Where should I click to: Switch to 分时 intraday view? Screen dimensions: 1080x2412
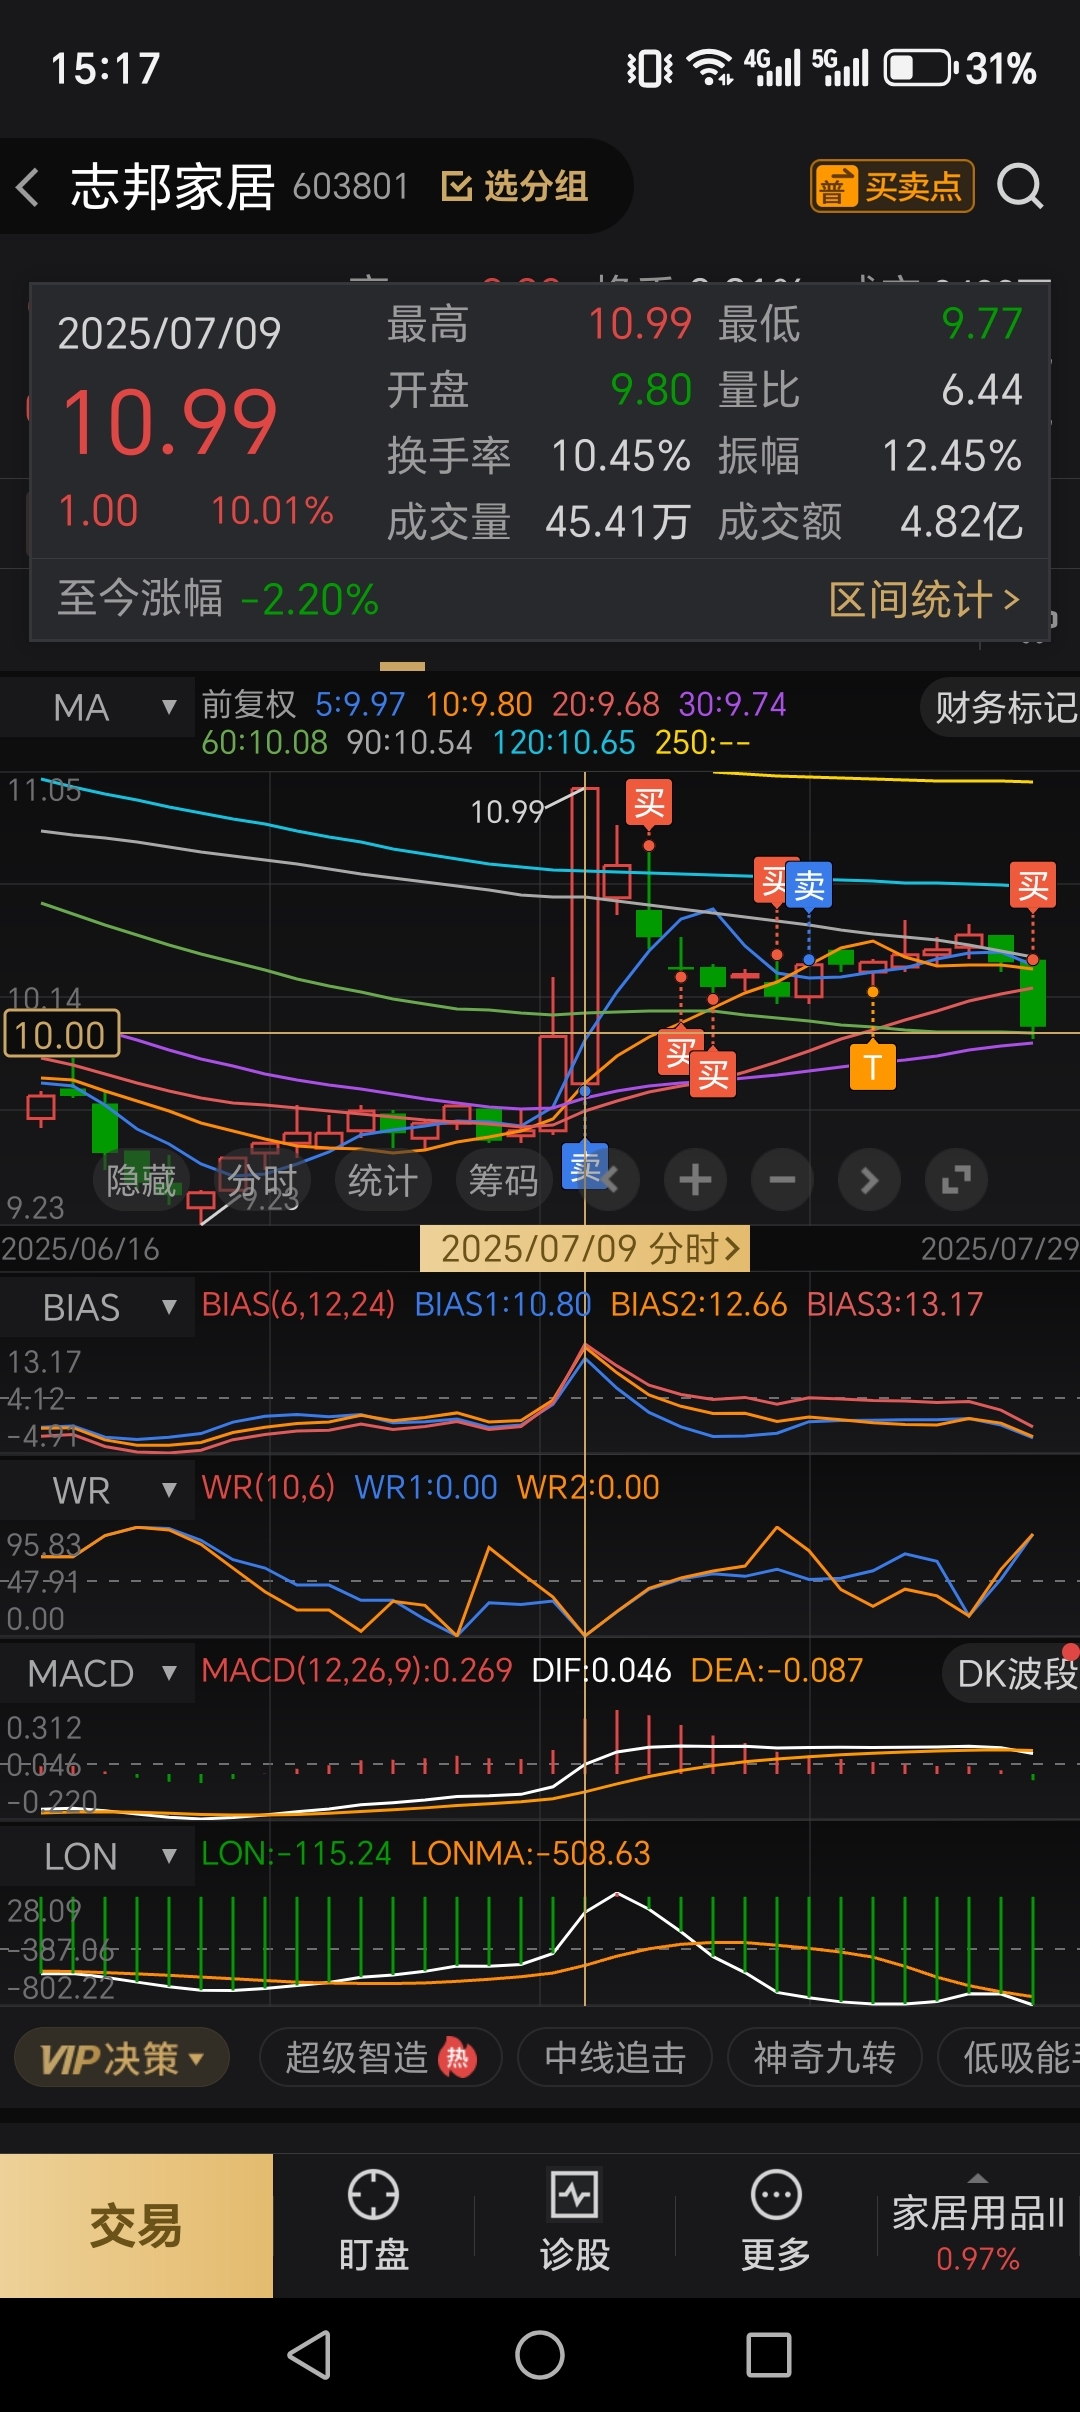262,1180
